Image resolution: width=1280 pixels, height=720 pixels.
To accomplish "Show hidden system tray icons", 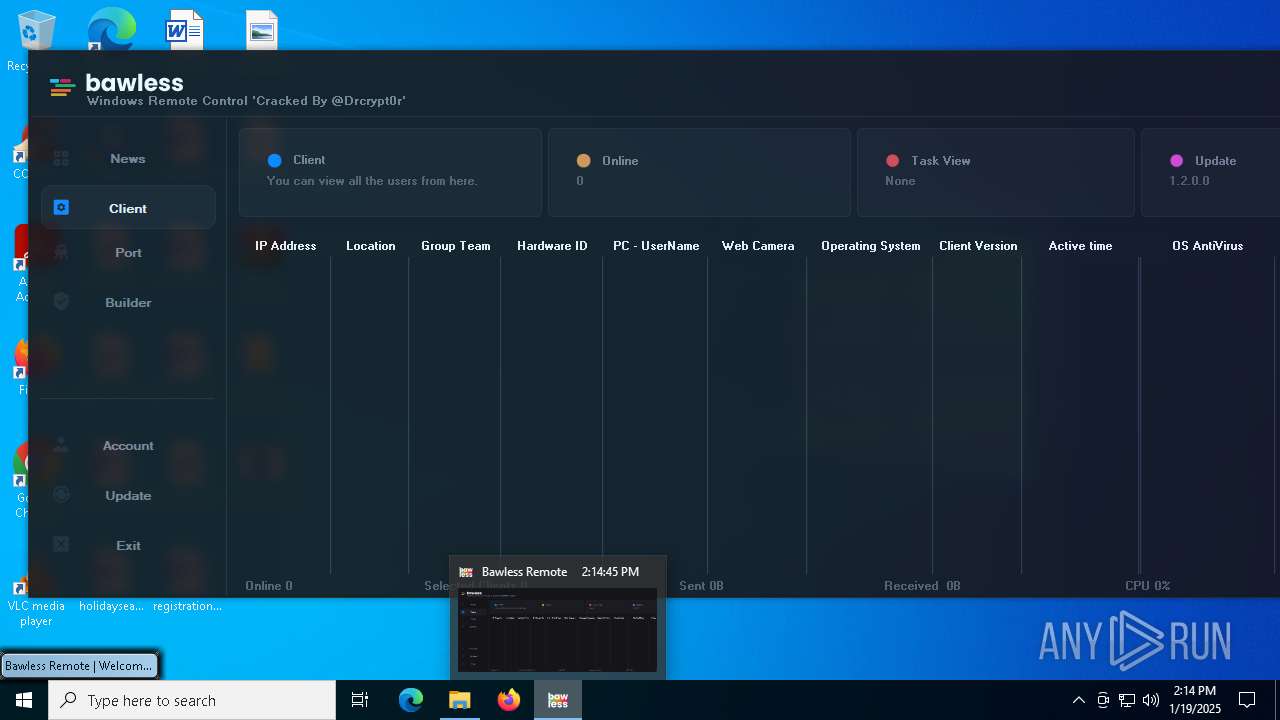I will tap(1078, 700).
